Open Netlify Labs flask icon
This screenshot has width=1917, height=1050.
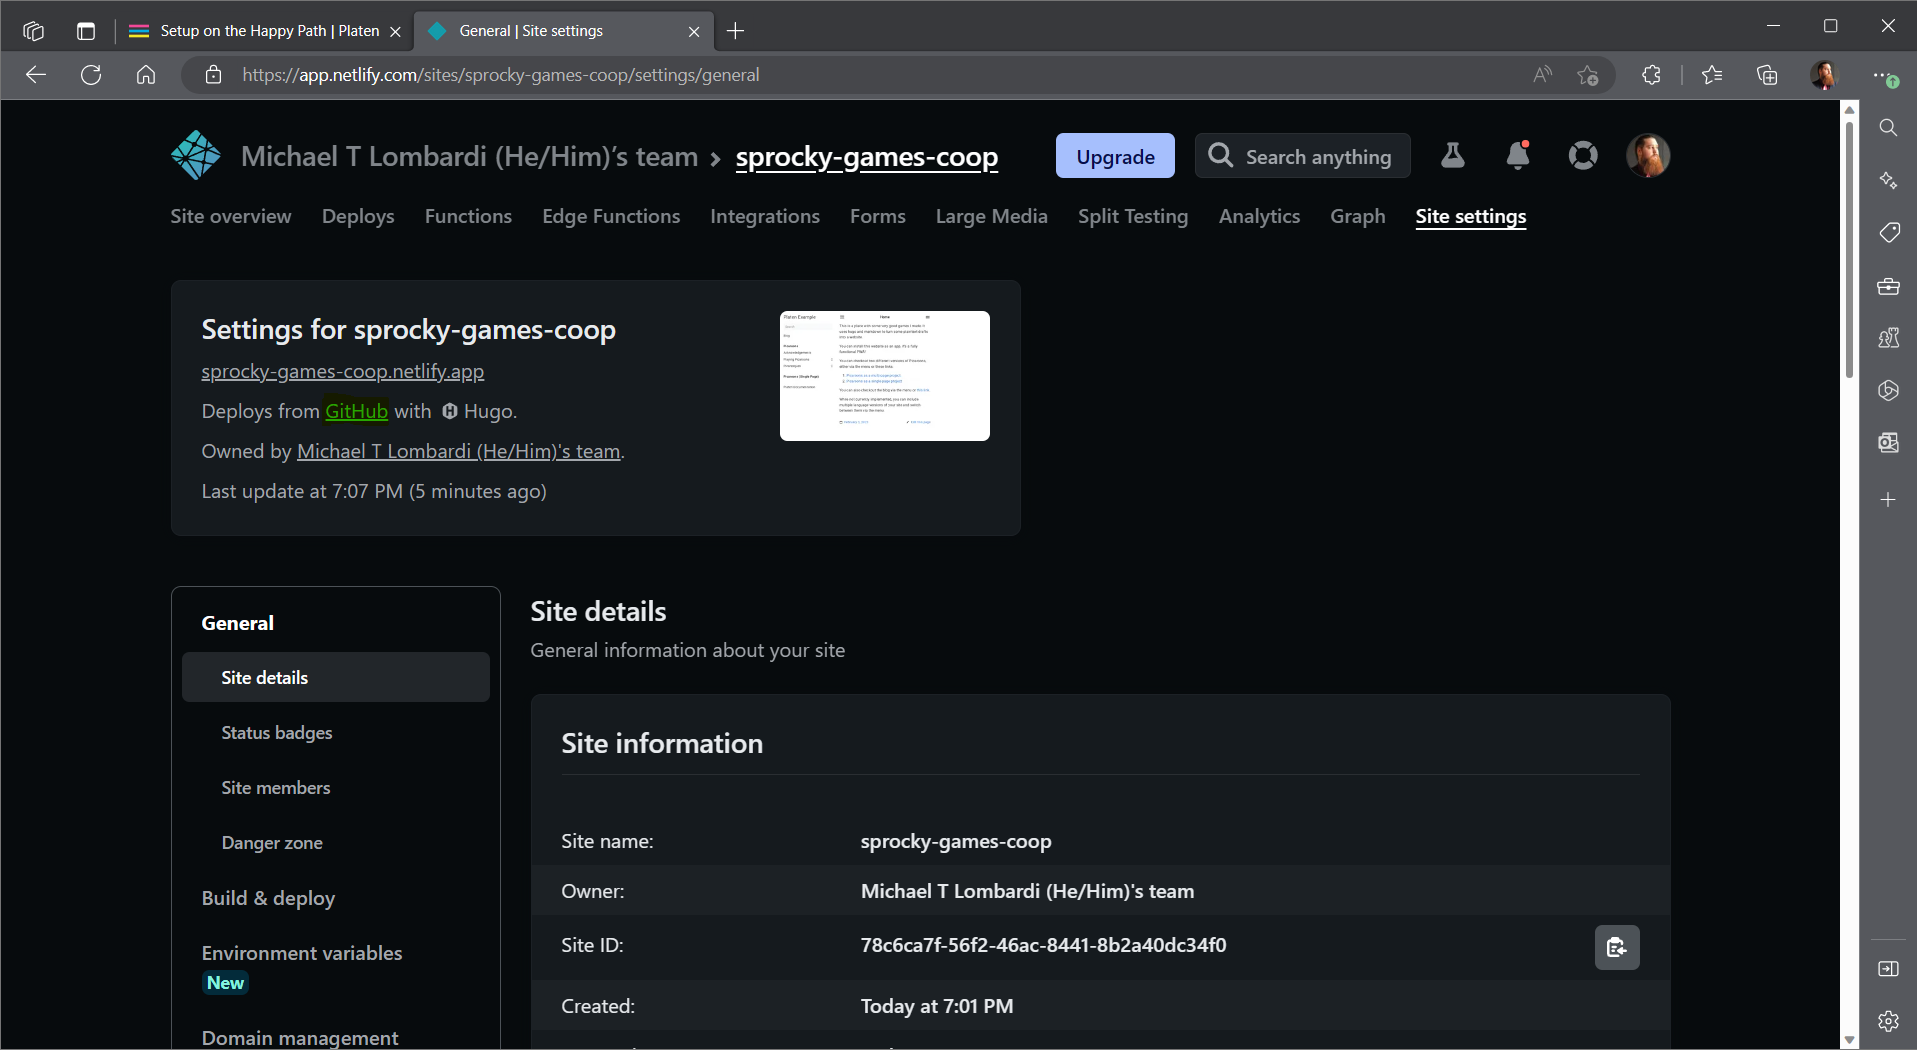coord(1452,156)
